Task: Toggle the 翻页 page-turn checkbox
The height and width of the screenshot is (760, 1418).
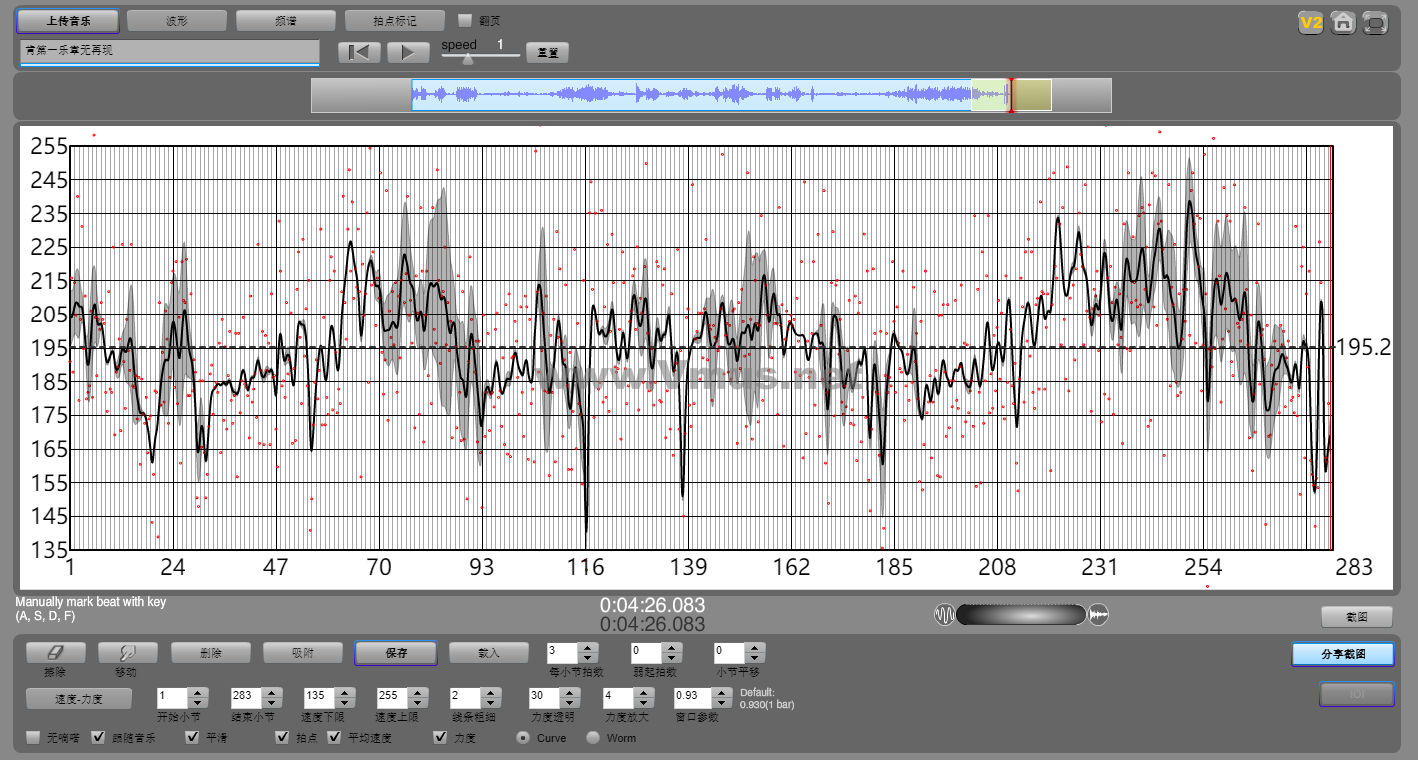Action: coord(464,20)
